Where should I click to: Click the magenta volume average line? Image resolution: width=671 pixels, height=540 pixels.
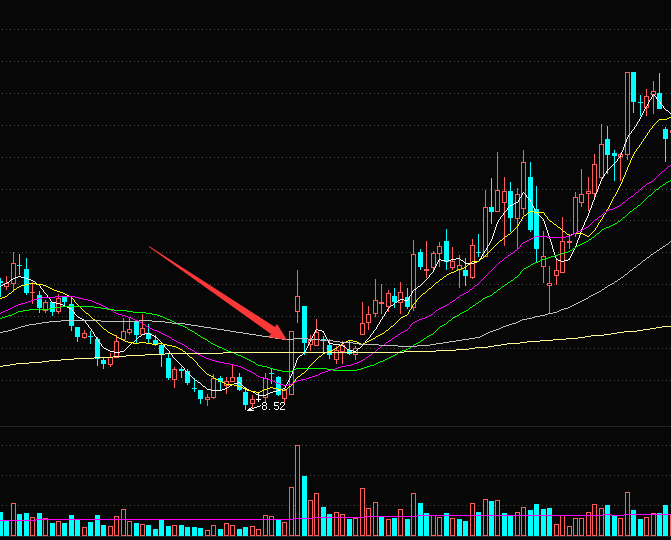(x=200, y=521)
